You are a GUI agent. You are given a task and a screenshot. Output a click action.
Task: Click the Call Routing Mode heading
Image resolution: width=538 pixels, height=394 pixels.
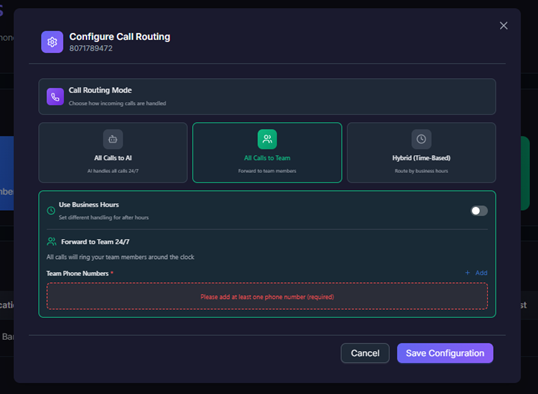tap(100, 90)
